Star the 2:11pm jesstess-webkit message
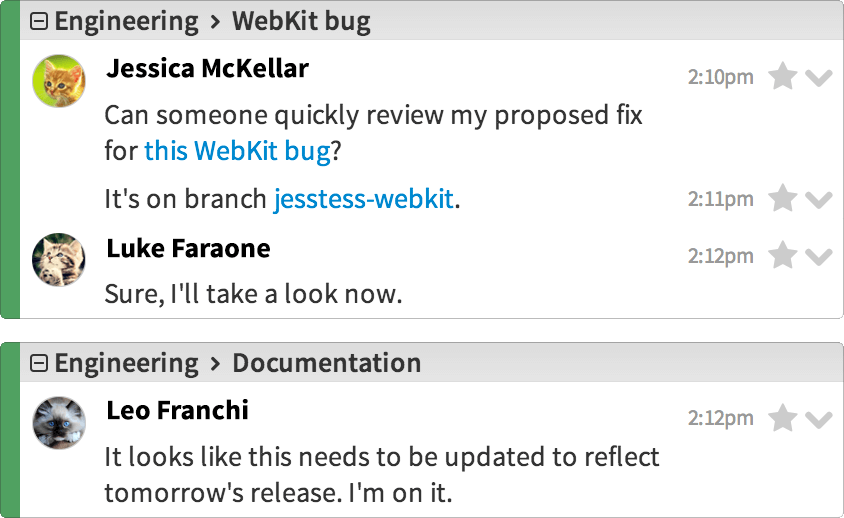This screenshot has width=844, height=518. coord(782,198)
